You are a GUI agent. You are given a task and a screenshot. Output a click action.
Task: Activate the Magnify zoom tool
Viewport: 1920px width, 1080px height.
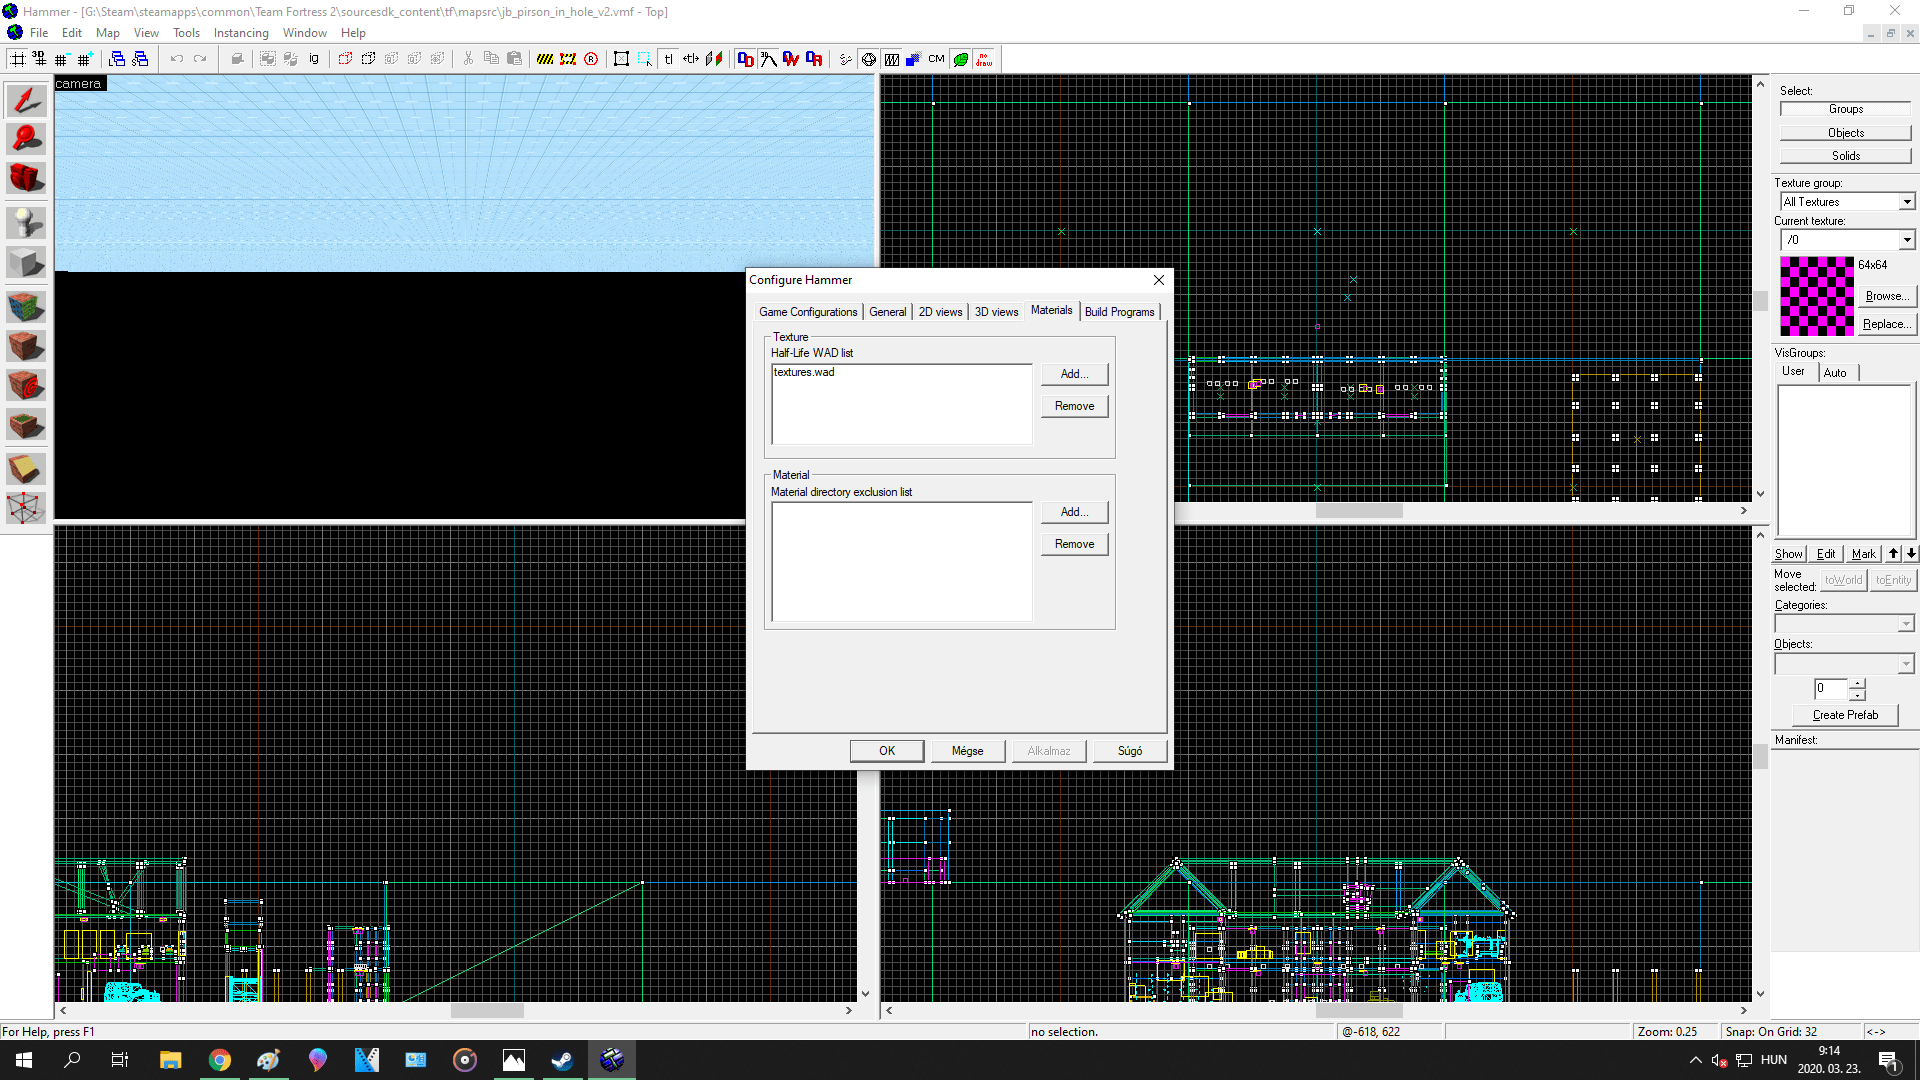[x=26, y=139]
